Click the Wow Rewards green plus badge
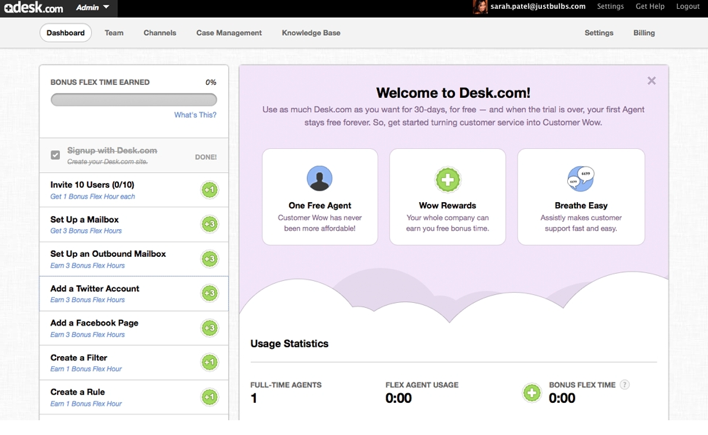Image resolution: width=708 pixels, height=435 pixels. (447, 179)
